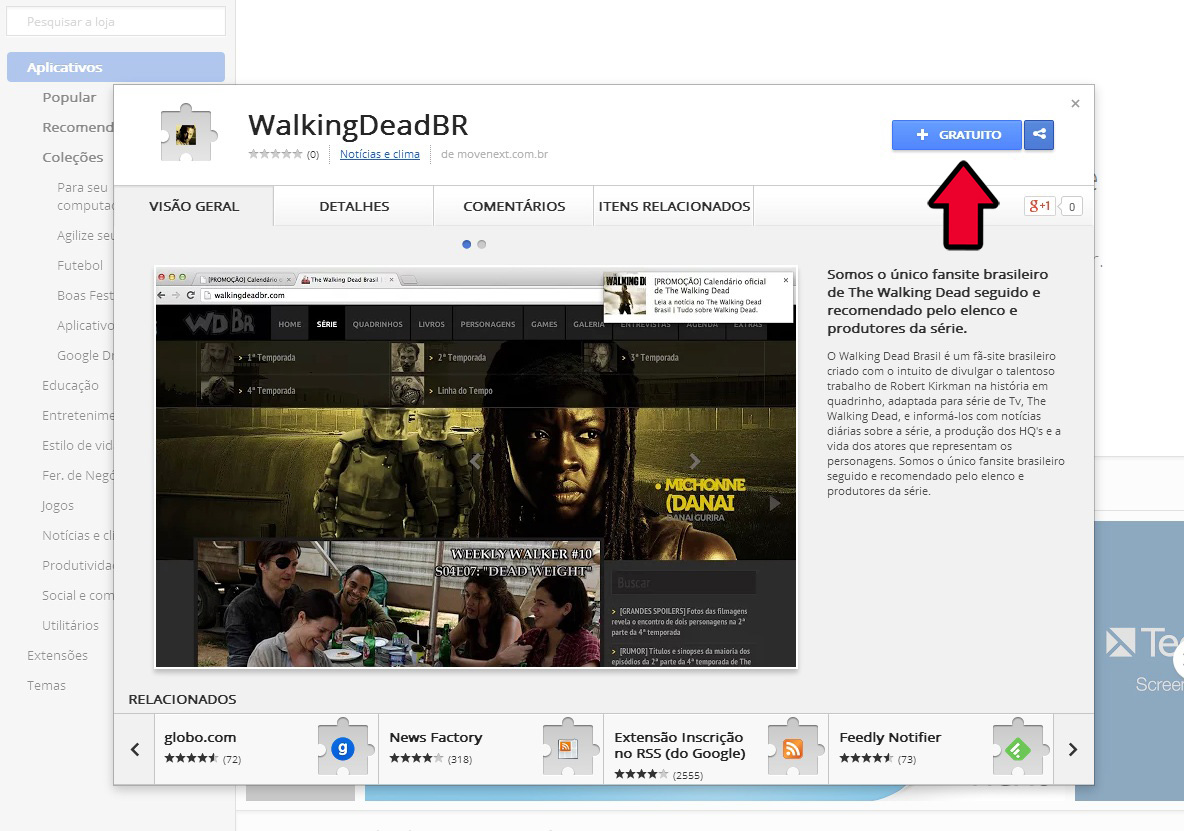Click the Google +1 button
Viewport: 1184px width, 831px height.
(1039, 206)
